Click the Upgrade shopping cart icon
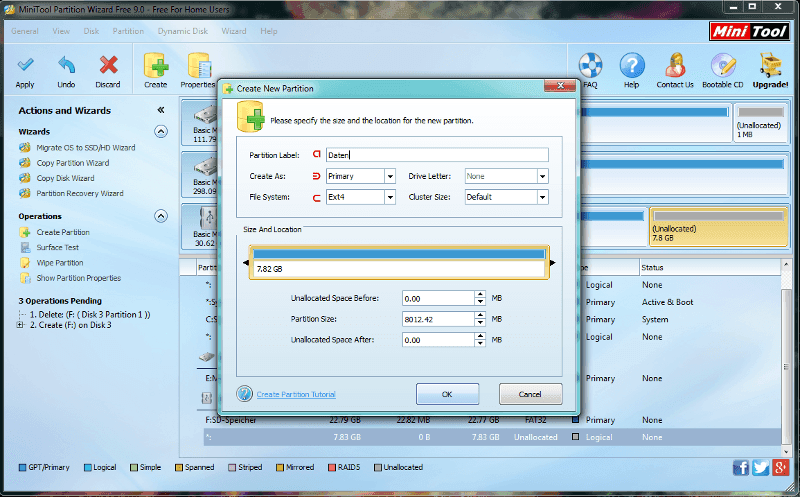 (770, 65)
